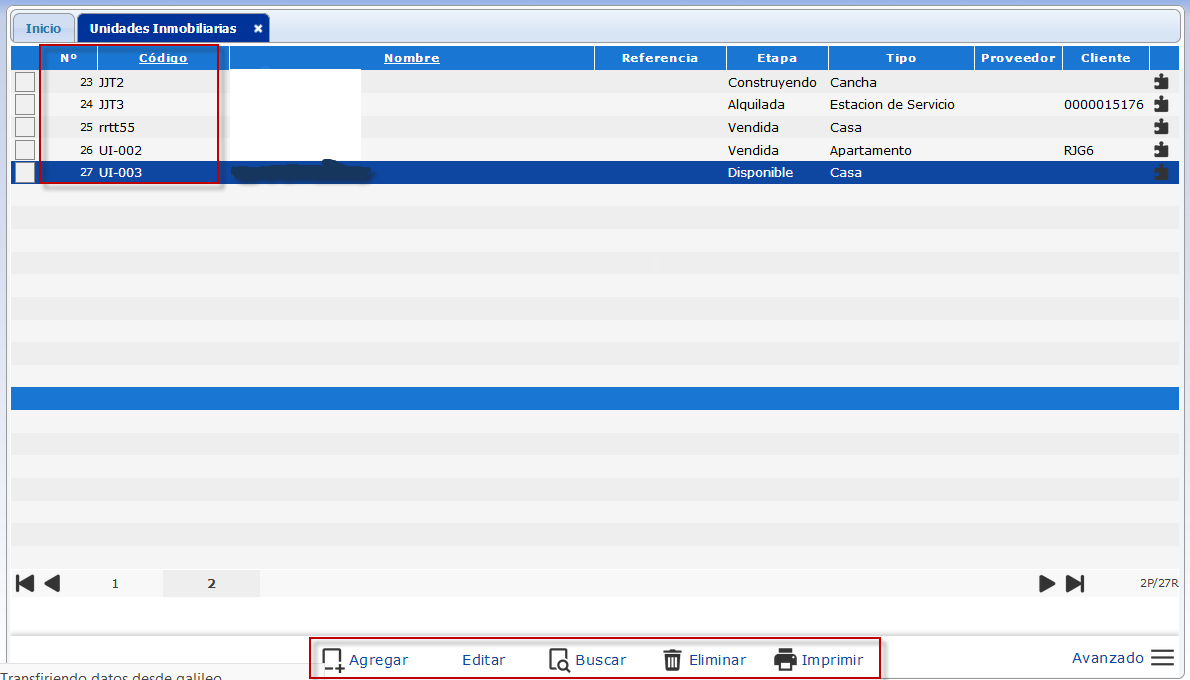
Task: Select the code cell JJT2
Action: 112,82
